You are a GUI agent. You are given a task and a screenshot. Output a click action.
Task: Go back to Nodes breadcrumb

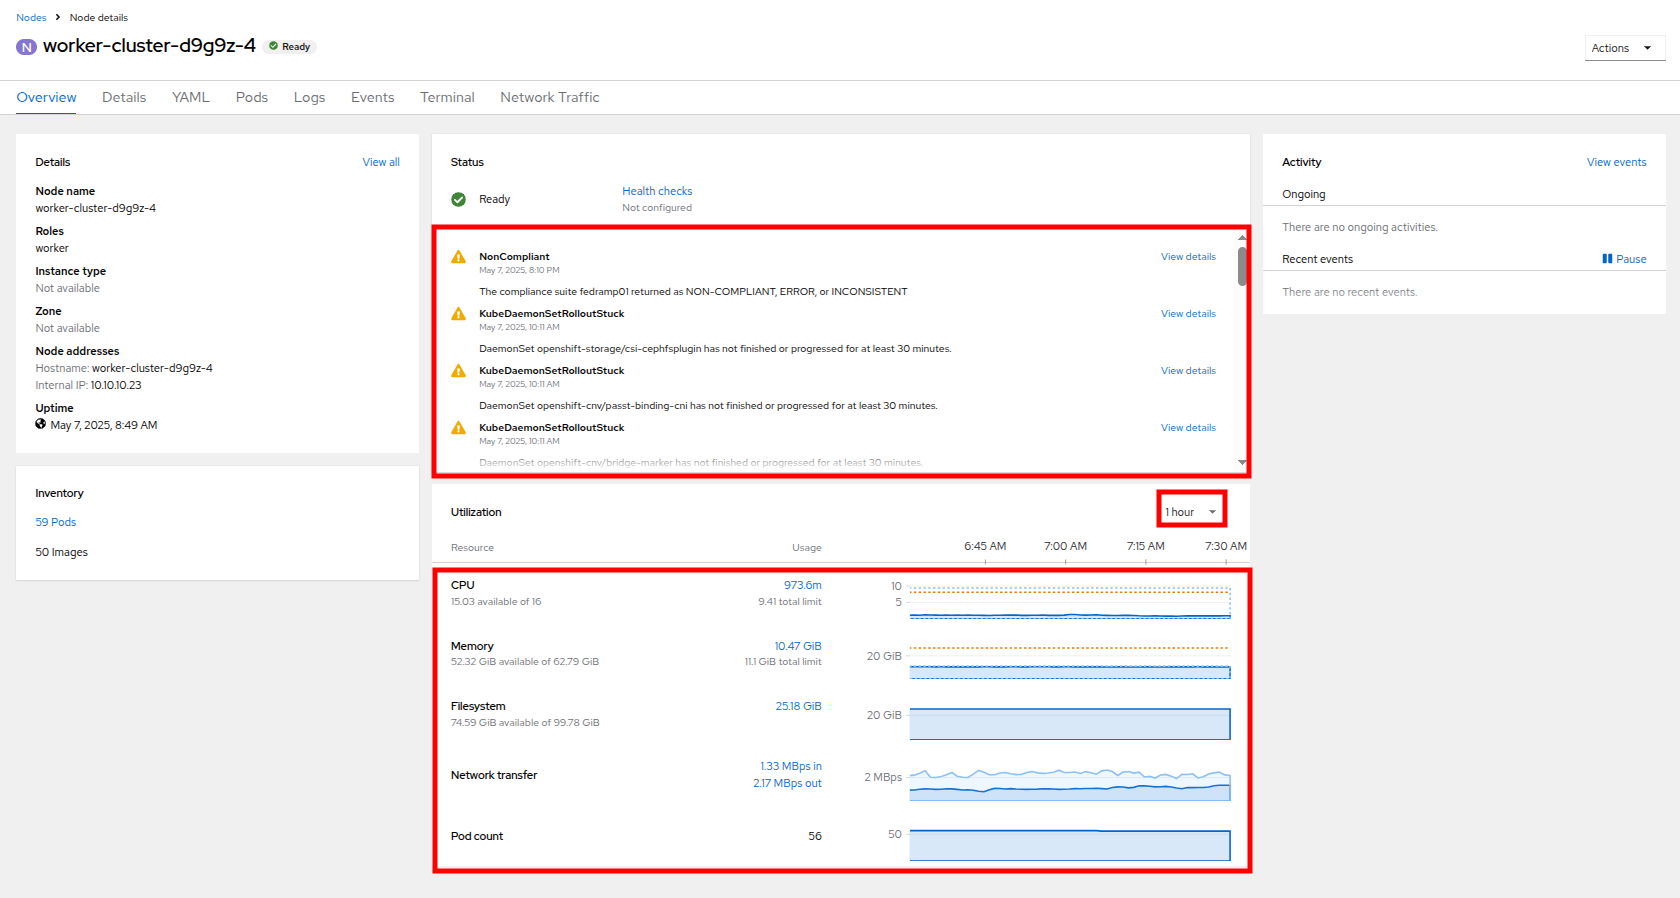click(31, 17)
